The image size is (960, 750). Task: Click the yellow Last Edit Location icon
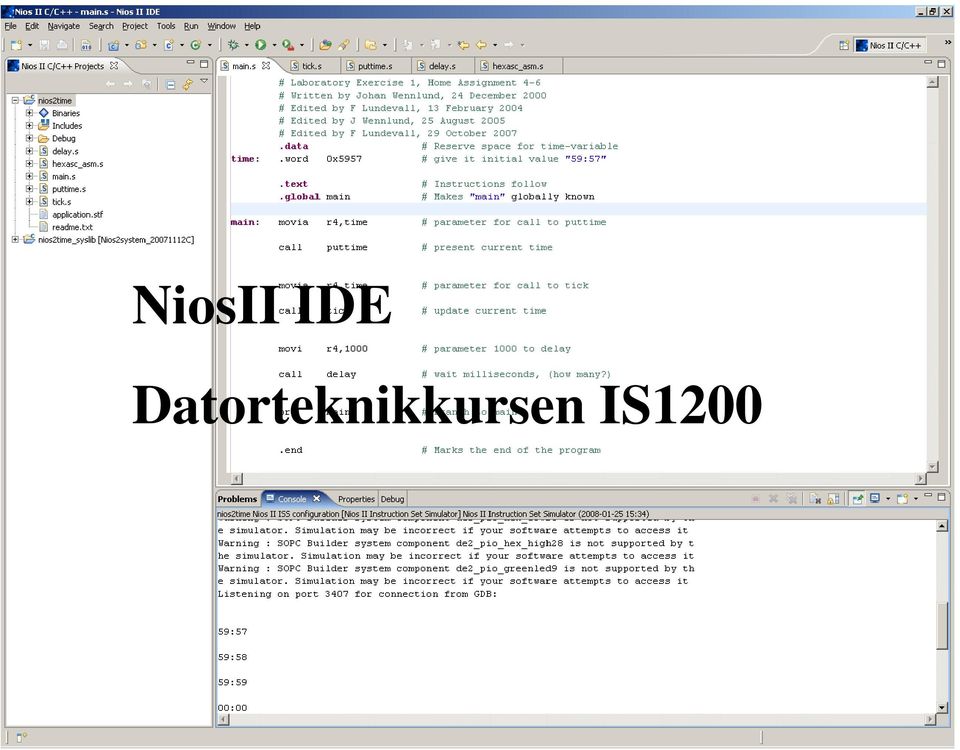point(463,45)
